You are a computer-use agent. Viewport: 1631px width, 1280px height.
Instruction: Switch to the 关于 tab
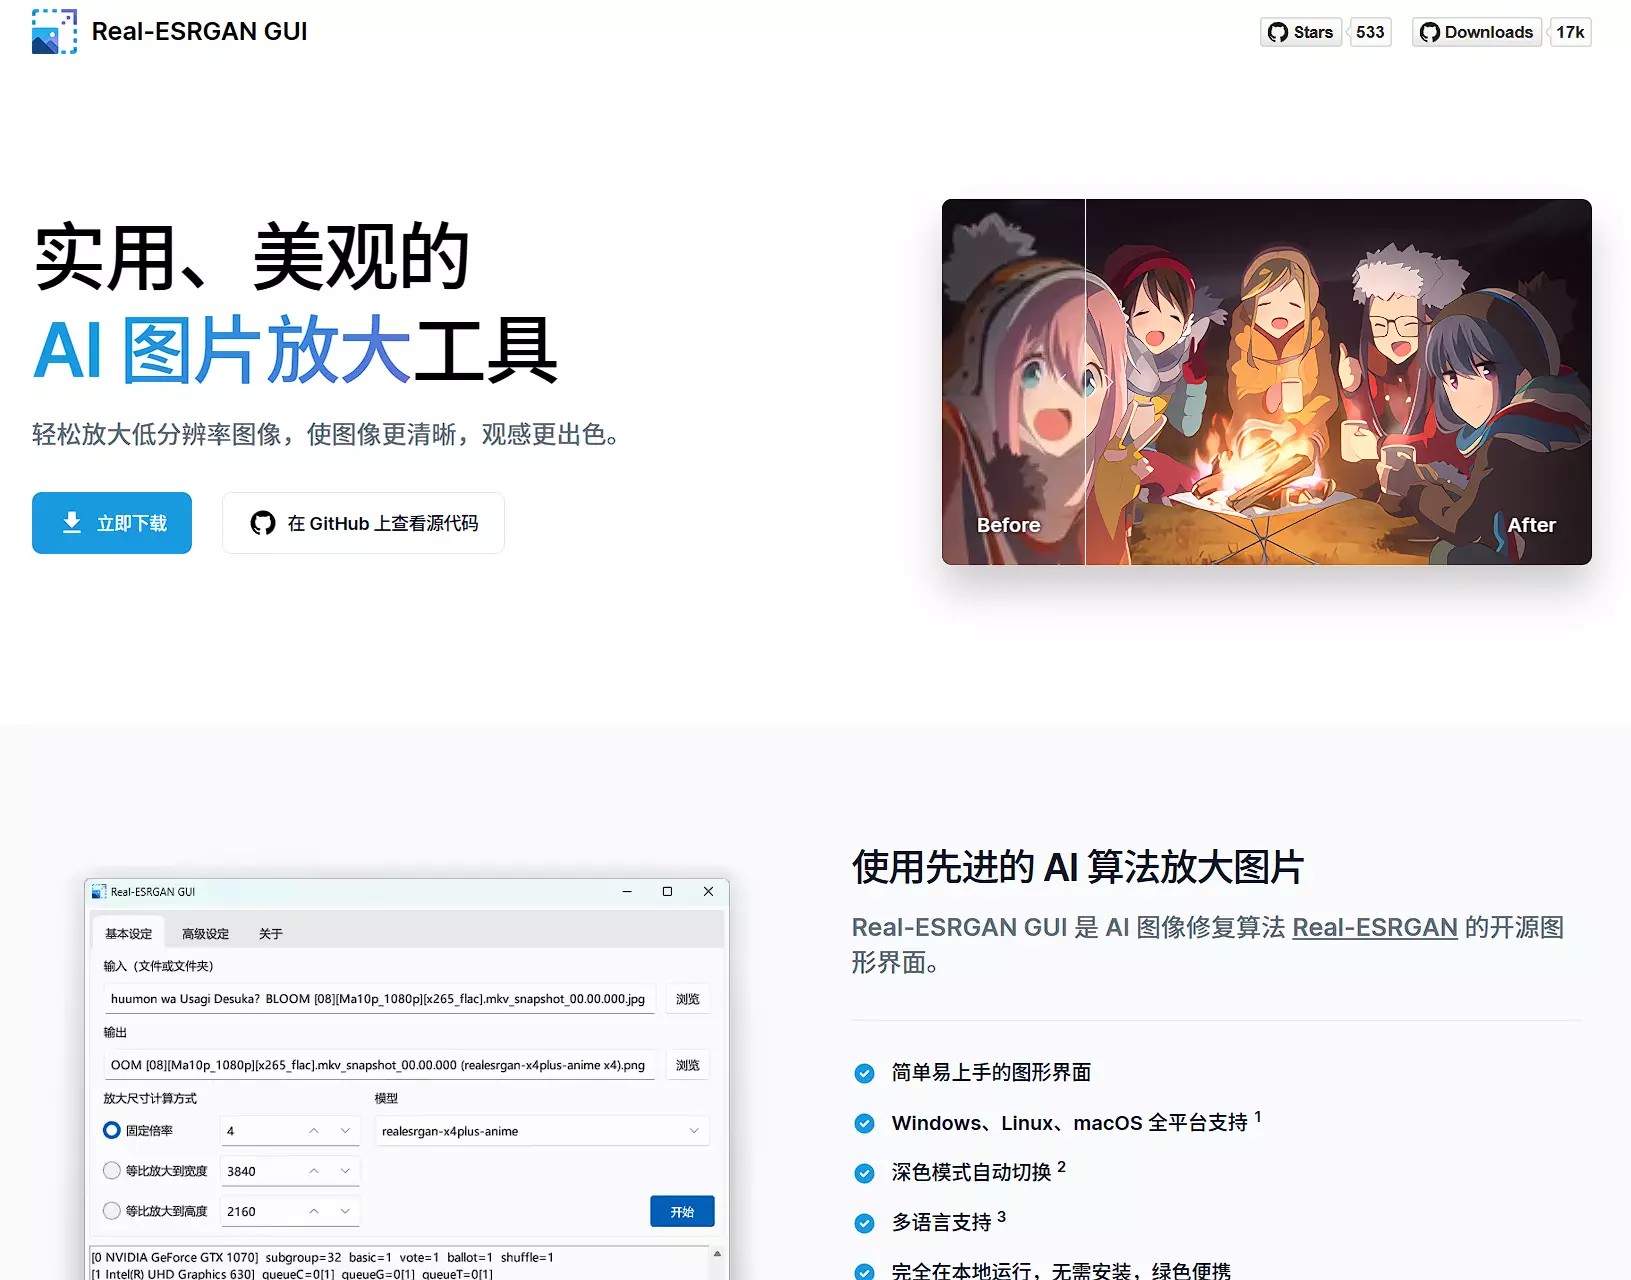(x=270, y=934)
